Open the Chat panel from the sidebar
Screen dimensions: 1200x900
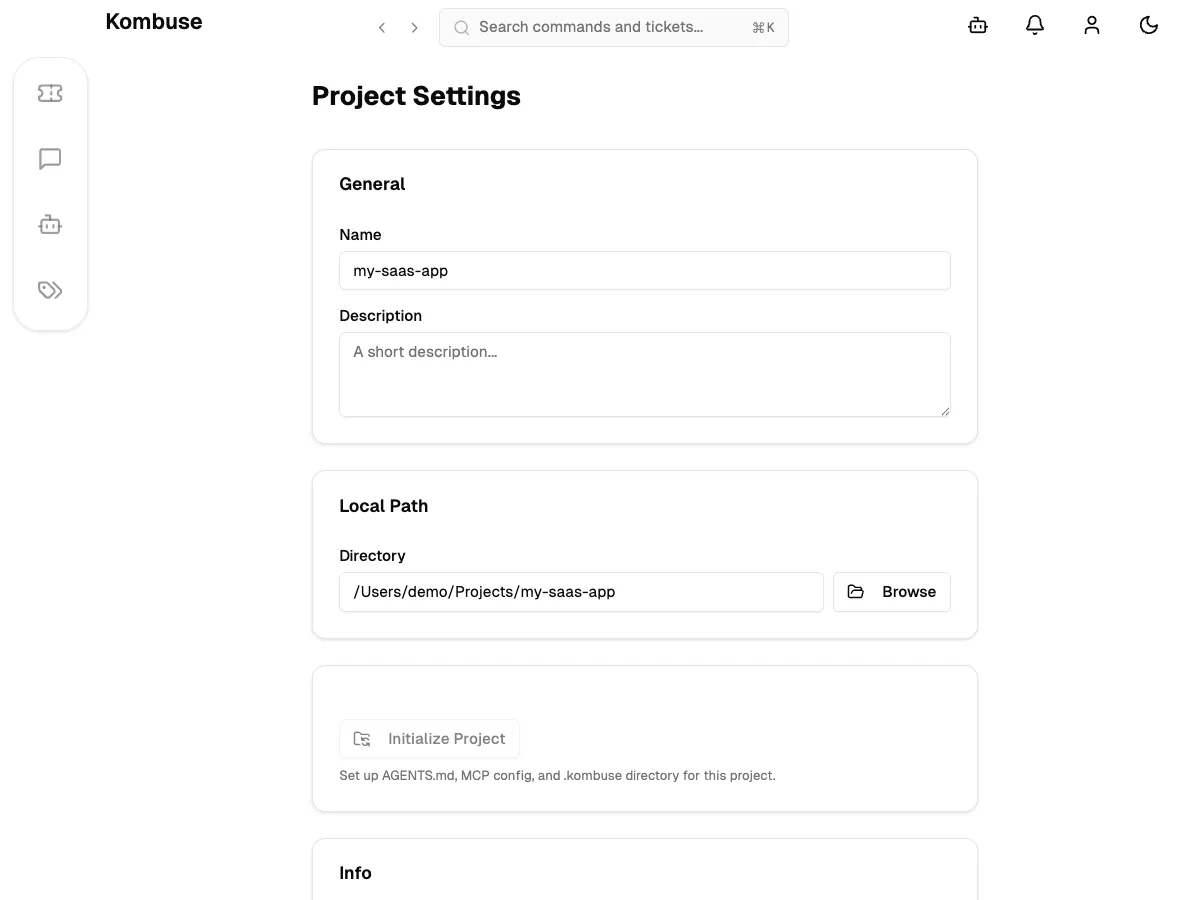point(50,158)
